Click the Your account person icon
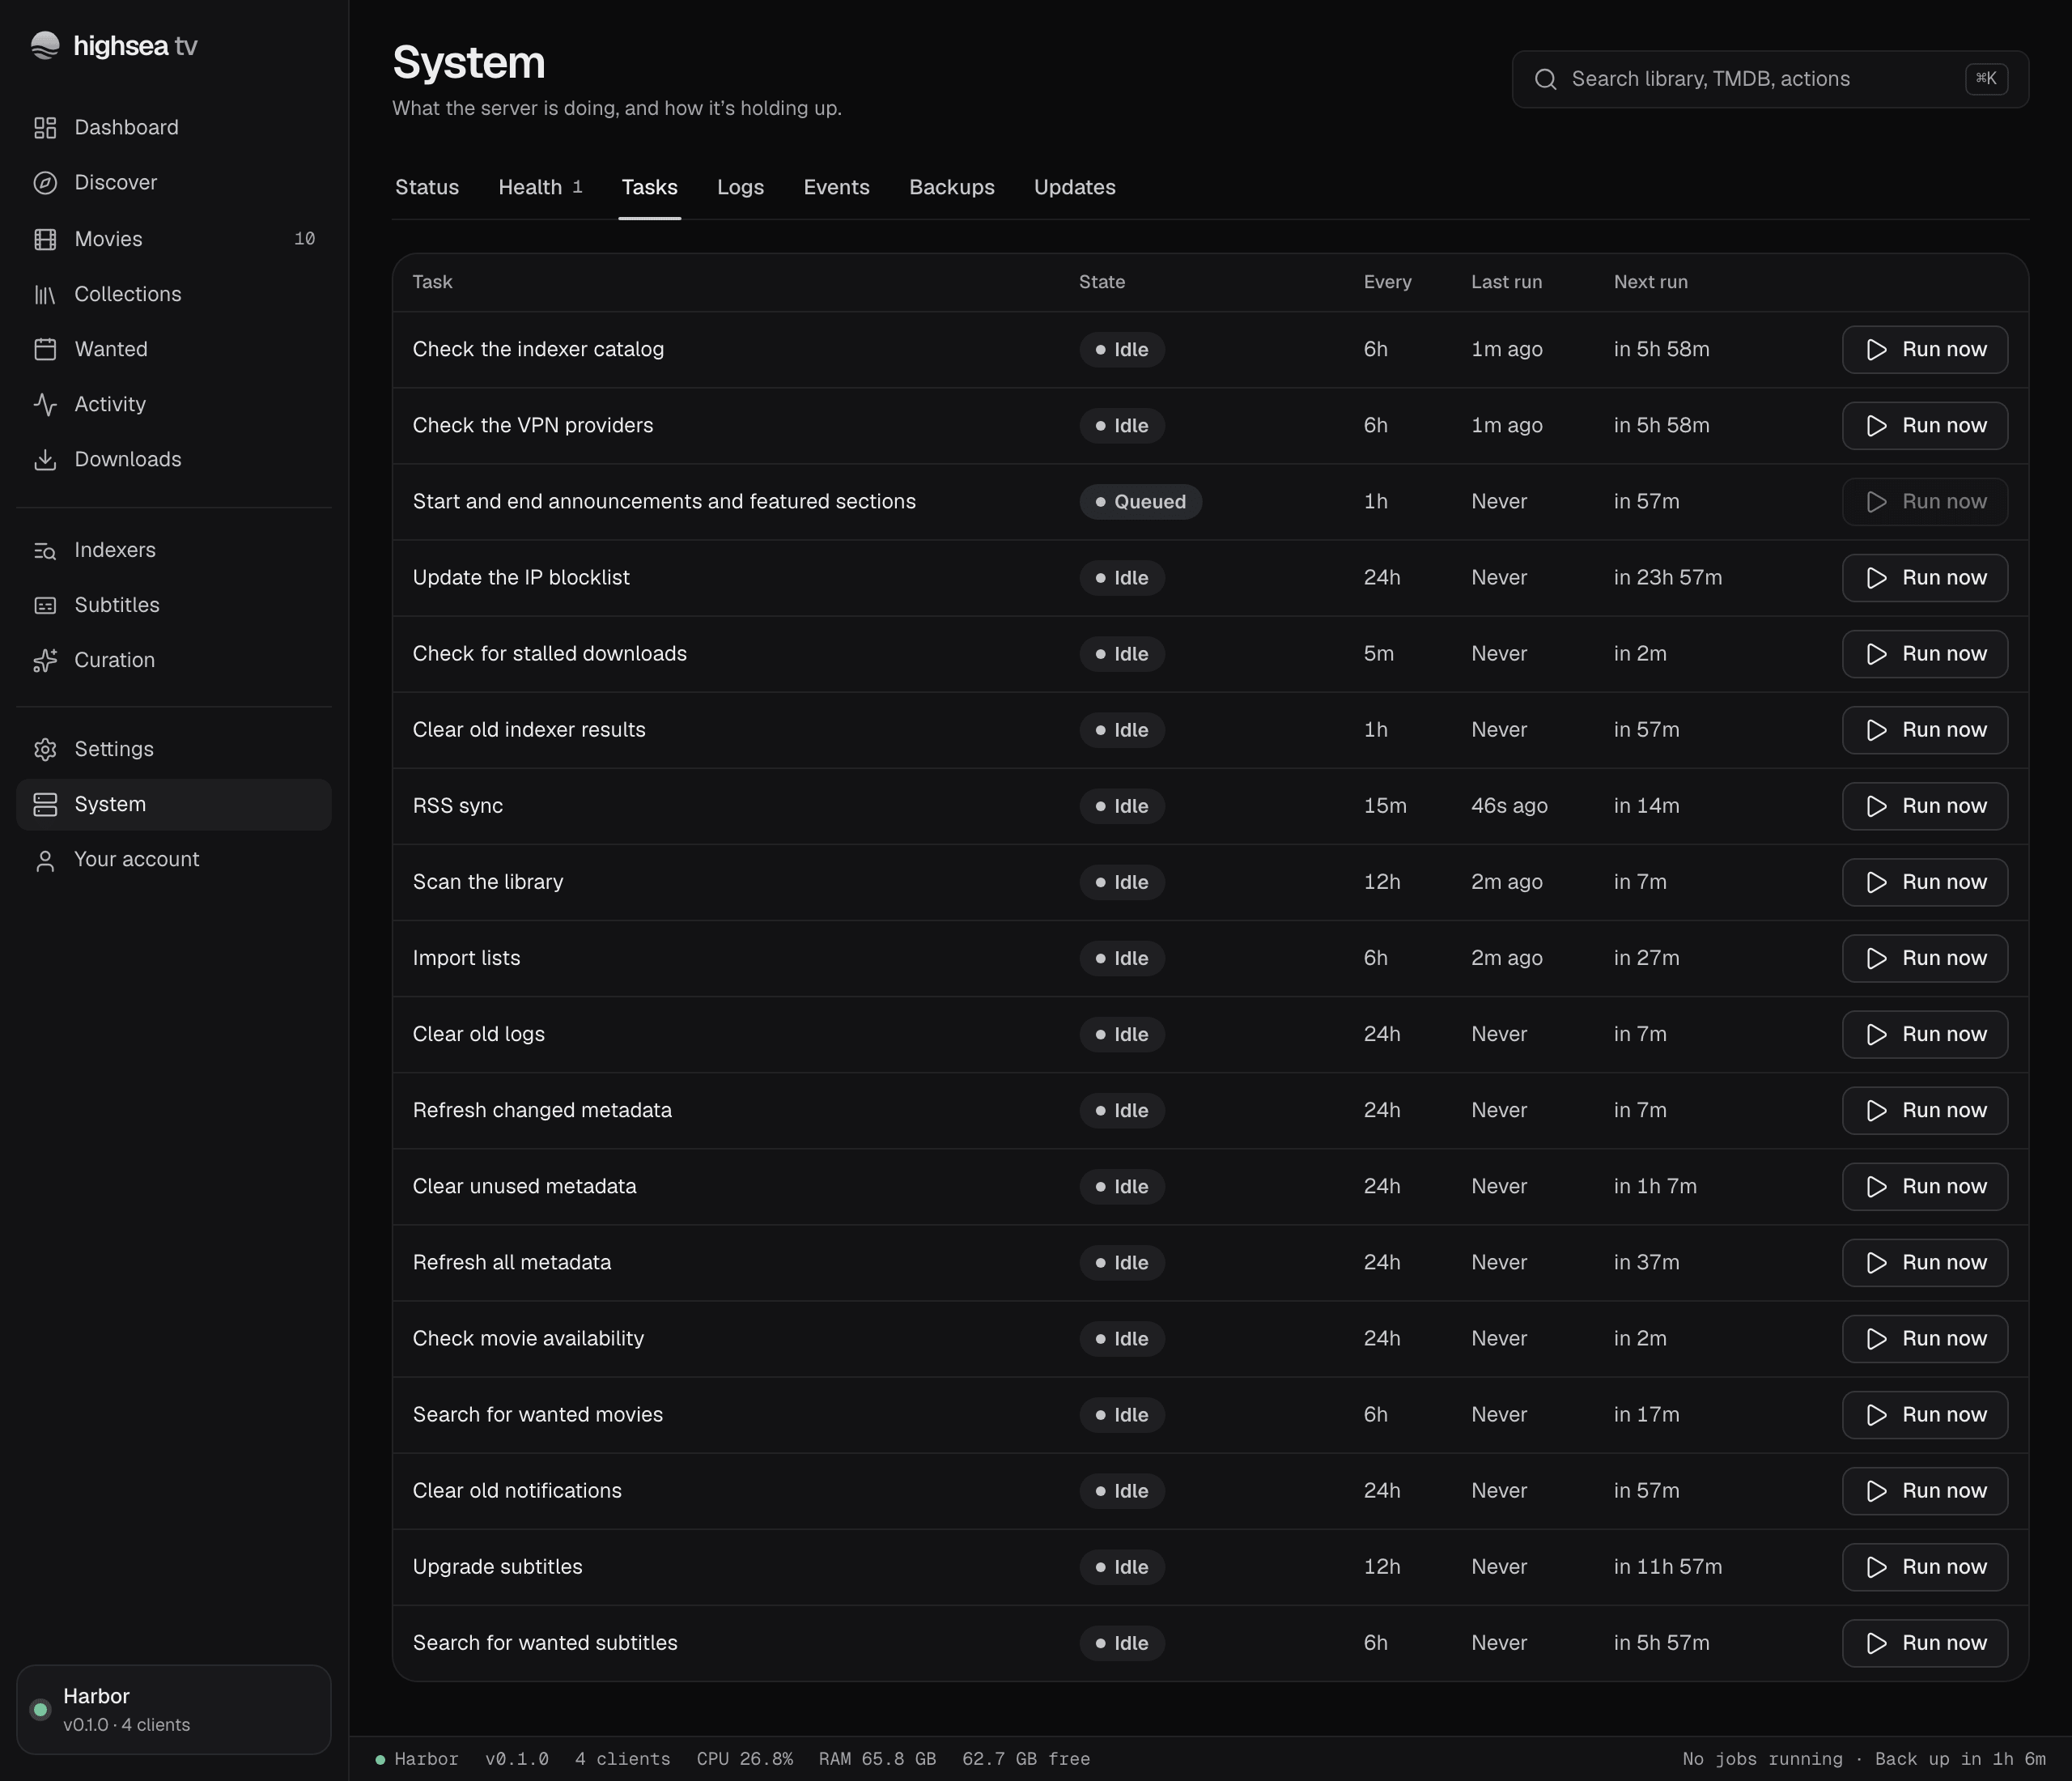 pyautogui.click(x=45, y=860)
